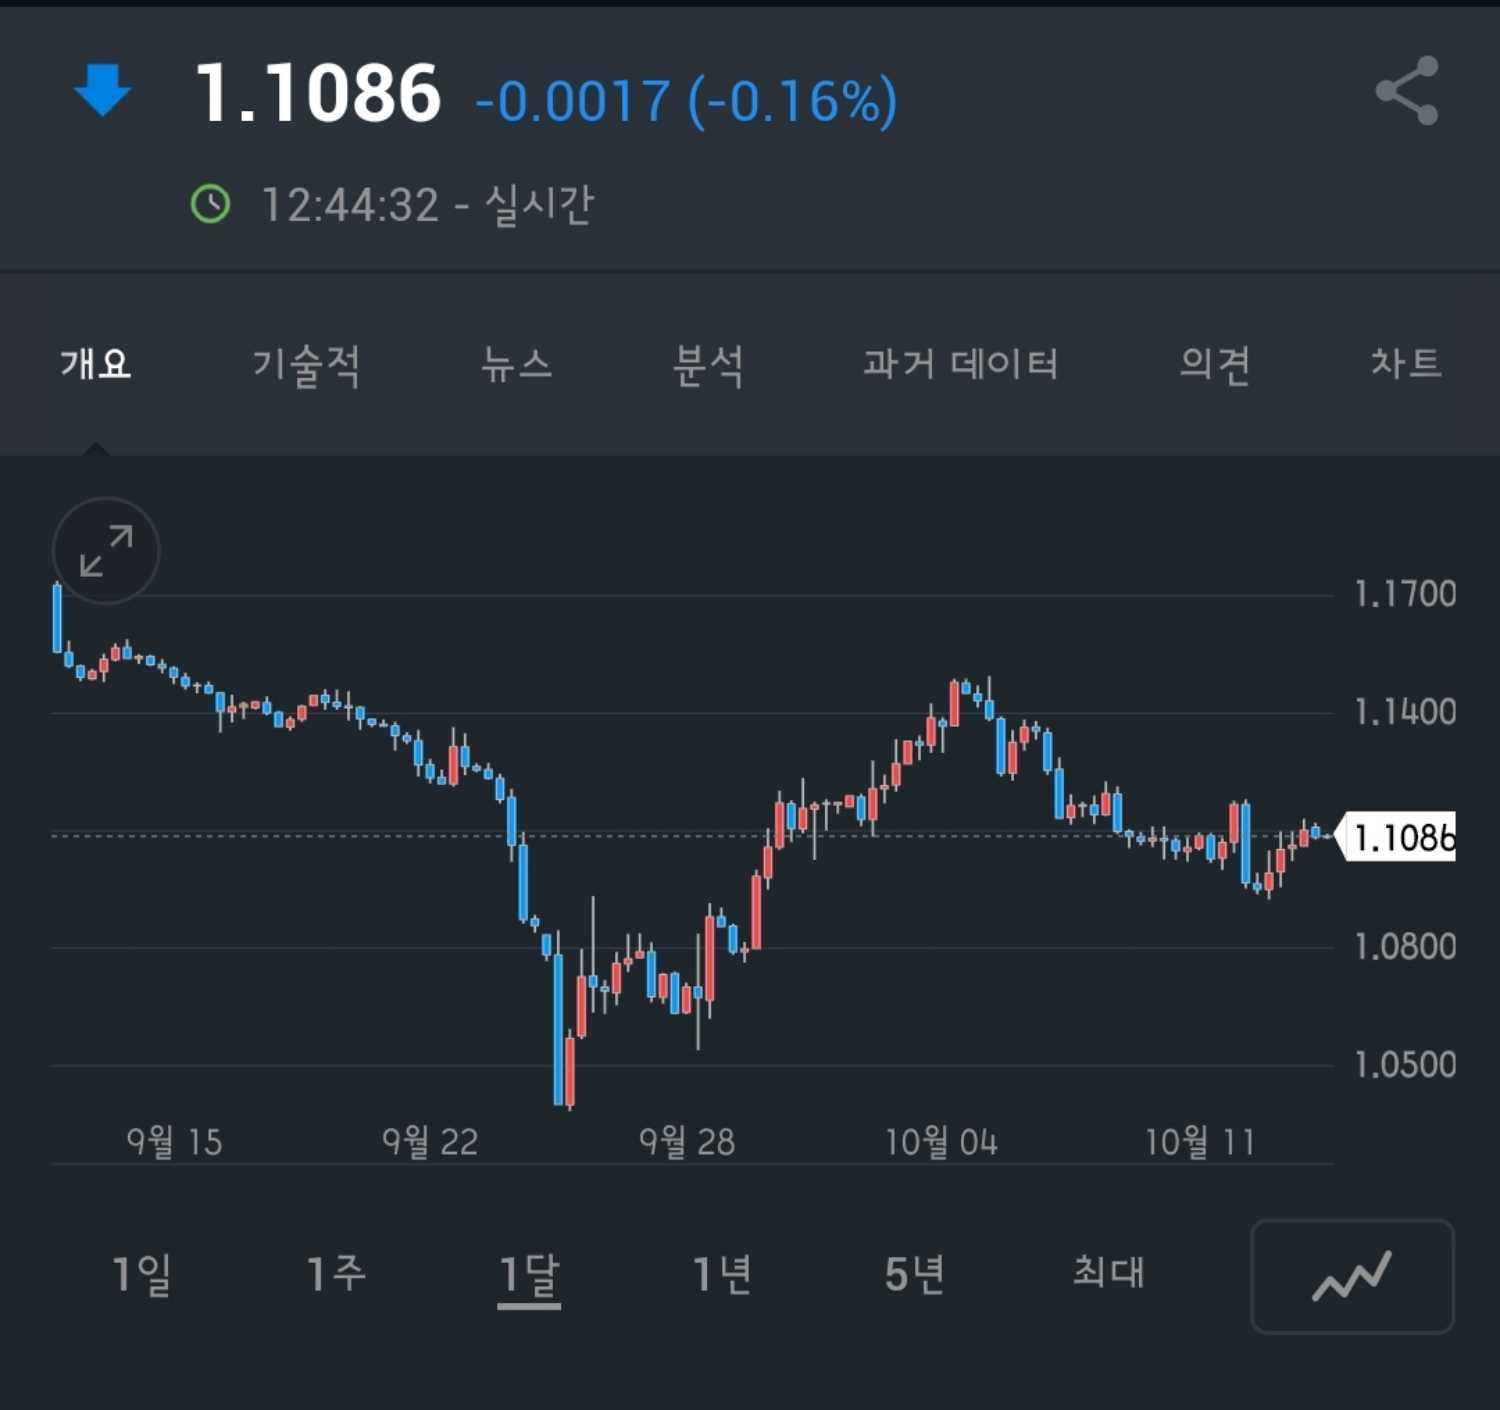
Task: Click the green clock icon
Action: [210, 204]
